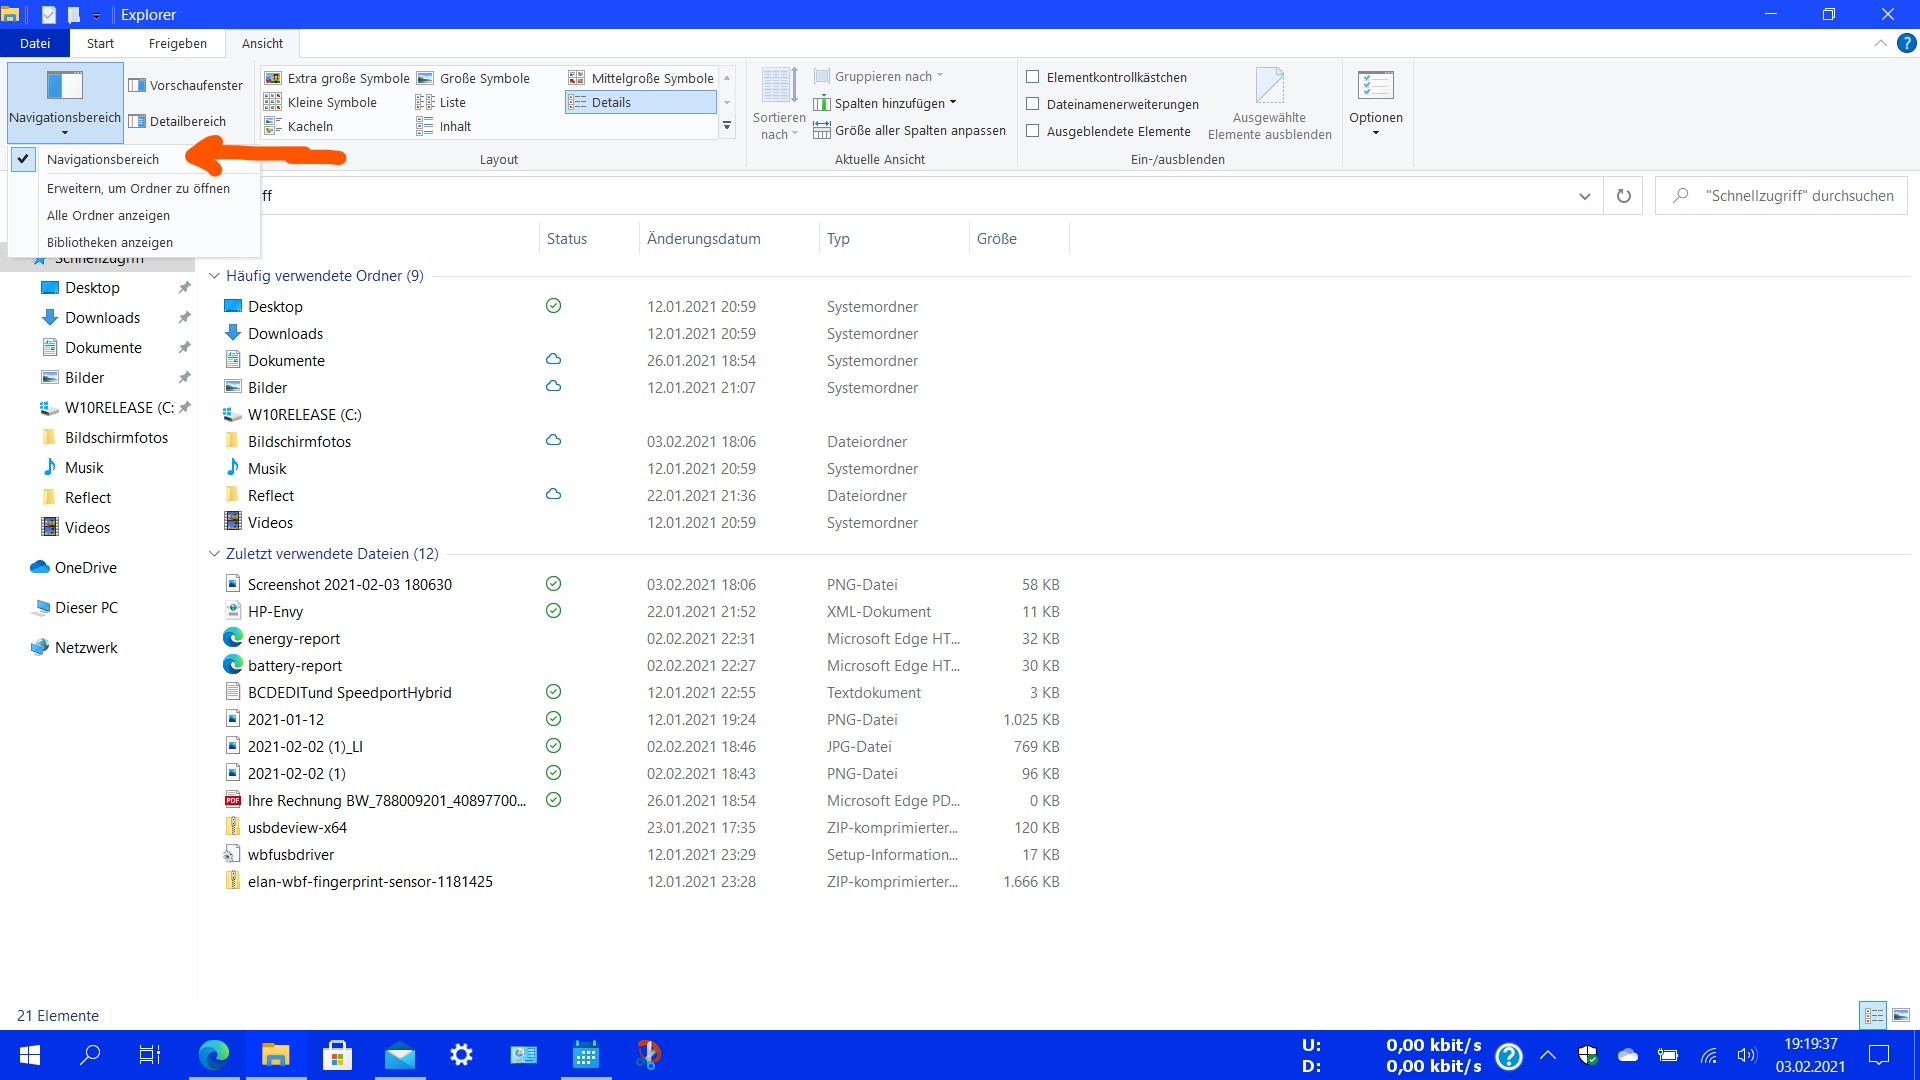
Task: Select Alle Ordner anzeigen menu entry
Action: pyautogui.click(x=108, y=215)
